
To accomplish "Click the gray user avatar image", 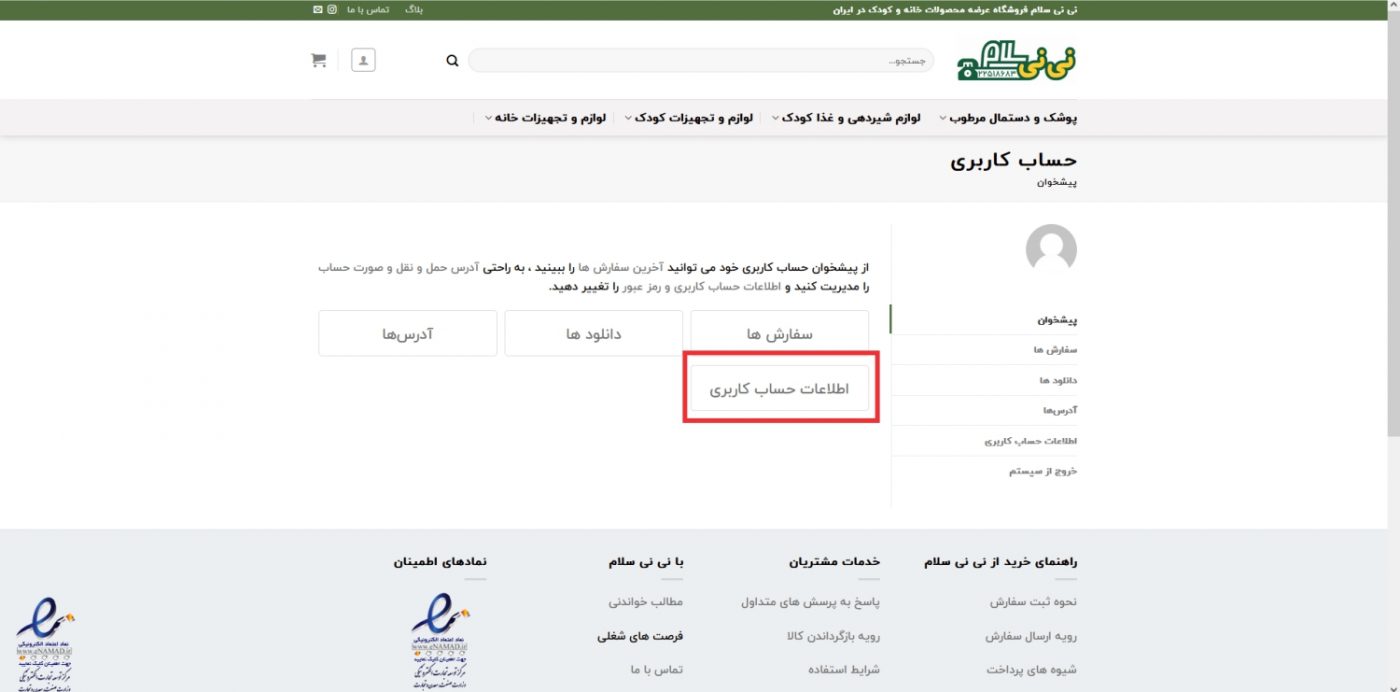I will [x=1051, y=249].
